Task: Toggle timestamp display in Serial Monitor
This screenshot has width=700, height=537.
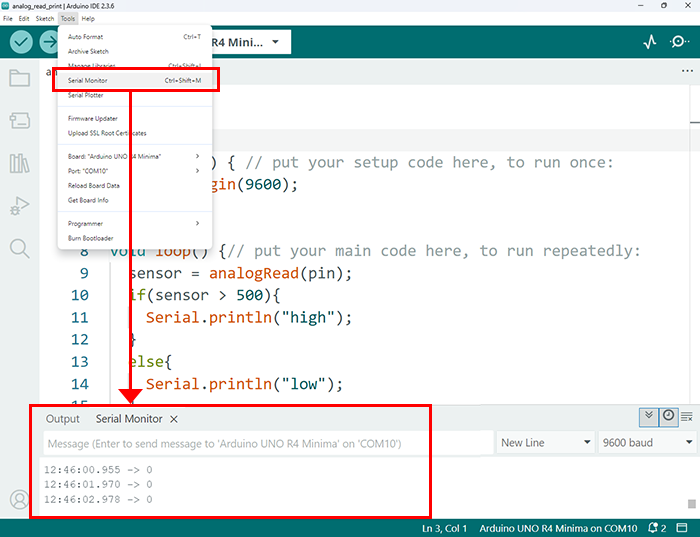Action: [668, 417]
